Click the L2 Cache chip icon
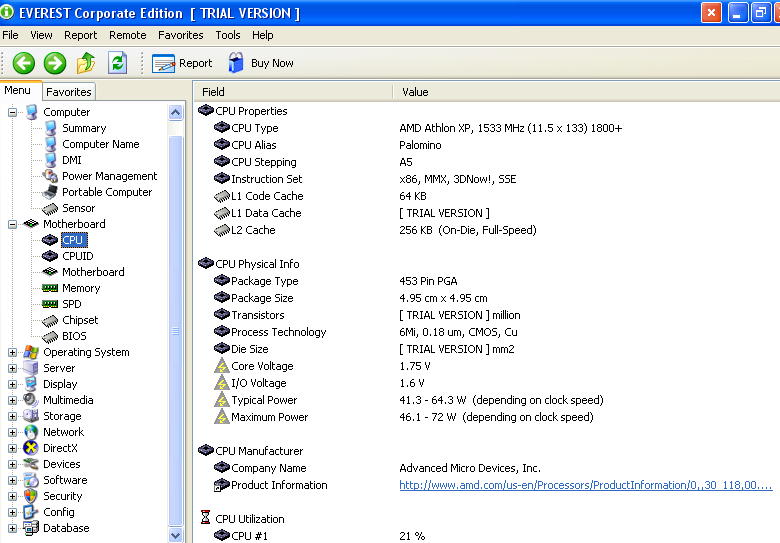The height and width of the screenshot is (543, 780). point(221,230)
